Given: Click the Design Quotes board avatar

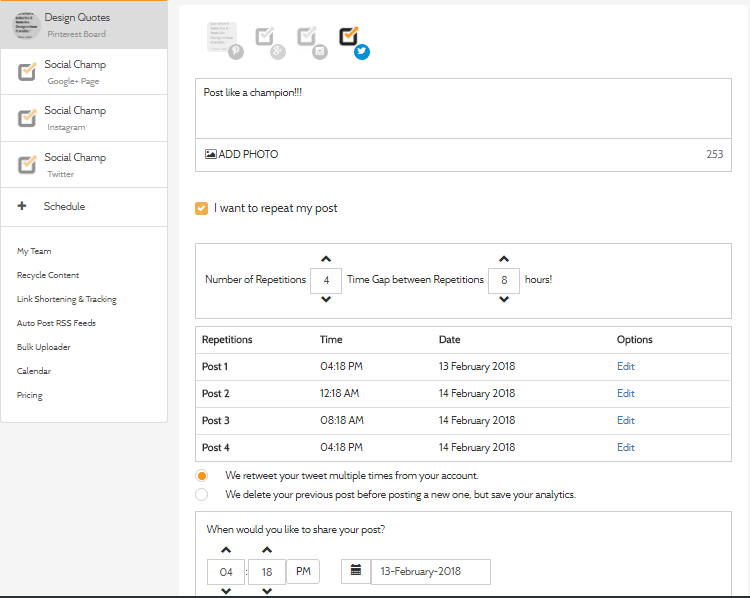Looking at the screenshot, I should click(26, 26).
